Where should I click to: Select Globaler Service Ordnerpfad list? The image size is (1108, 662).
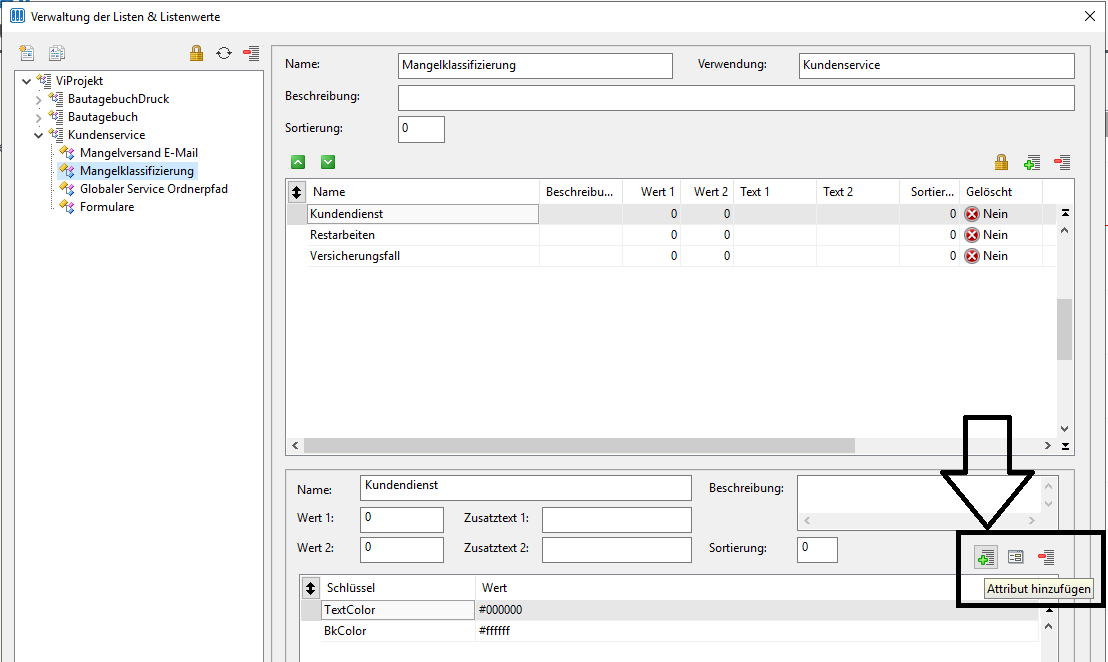coord(153,189)
